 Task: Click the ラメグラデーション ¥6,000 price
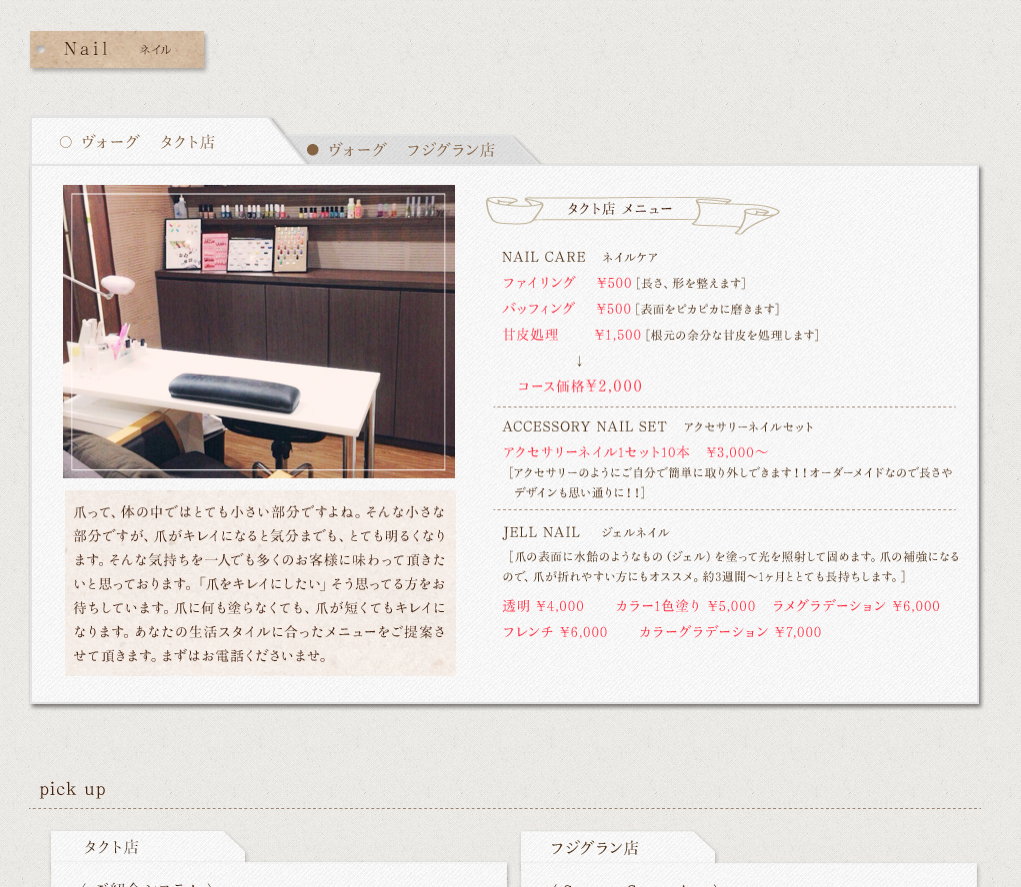coord(856,606)
